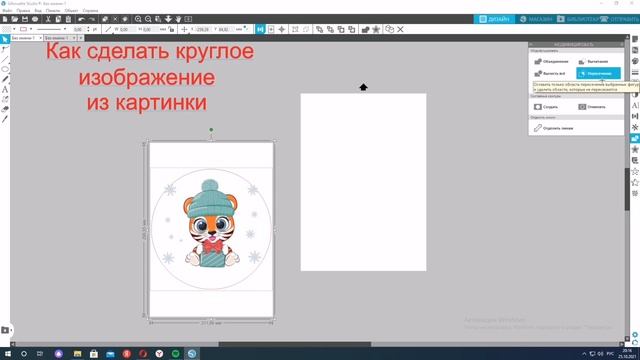640x360 pixels.
Task: Open the Text Style panel icon
Action: coord(635,105)
